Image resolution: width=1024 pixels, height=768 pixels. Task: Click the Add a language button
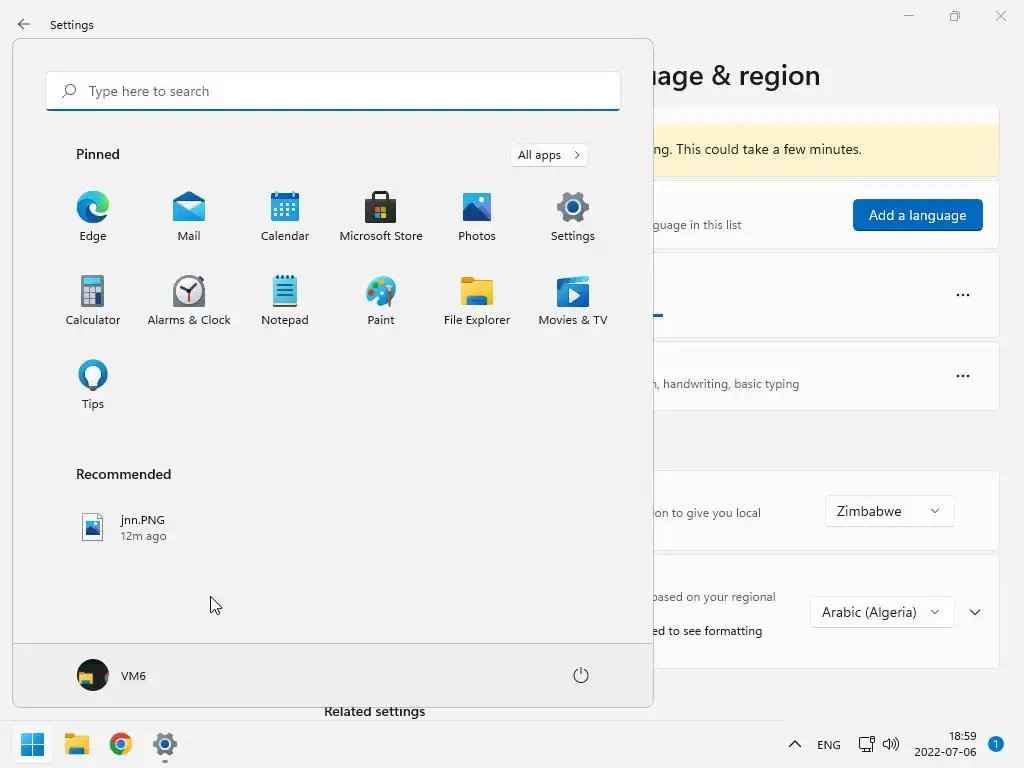coord(918,215)
